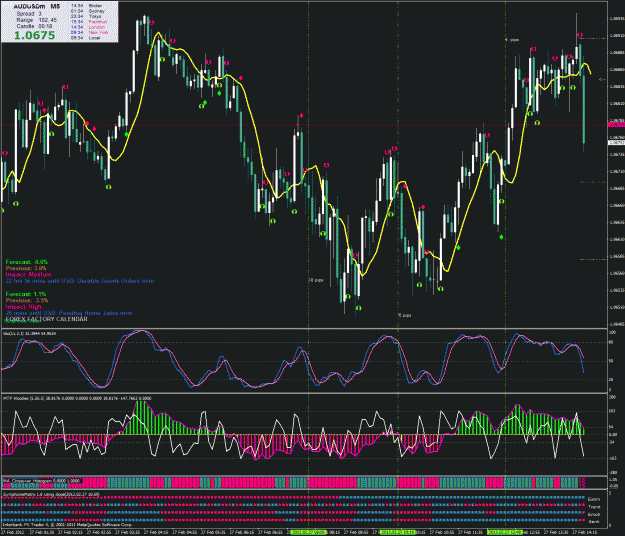The width and height of the screenshot is (625, 536).
Task: Click the MA Crossover Histogram indicator label
Action: [41, 481]
